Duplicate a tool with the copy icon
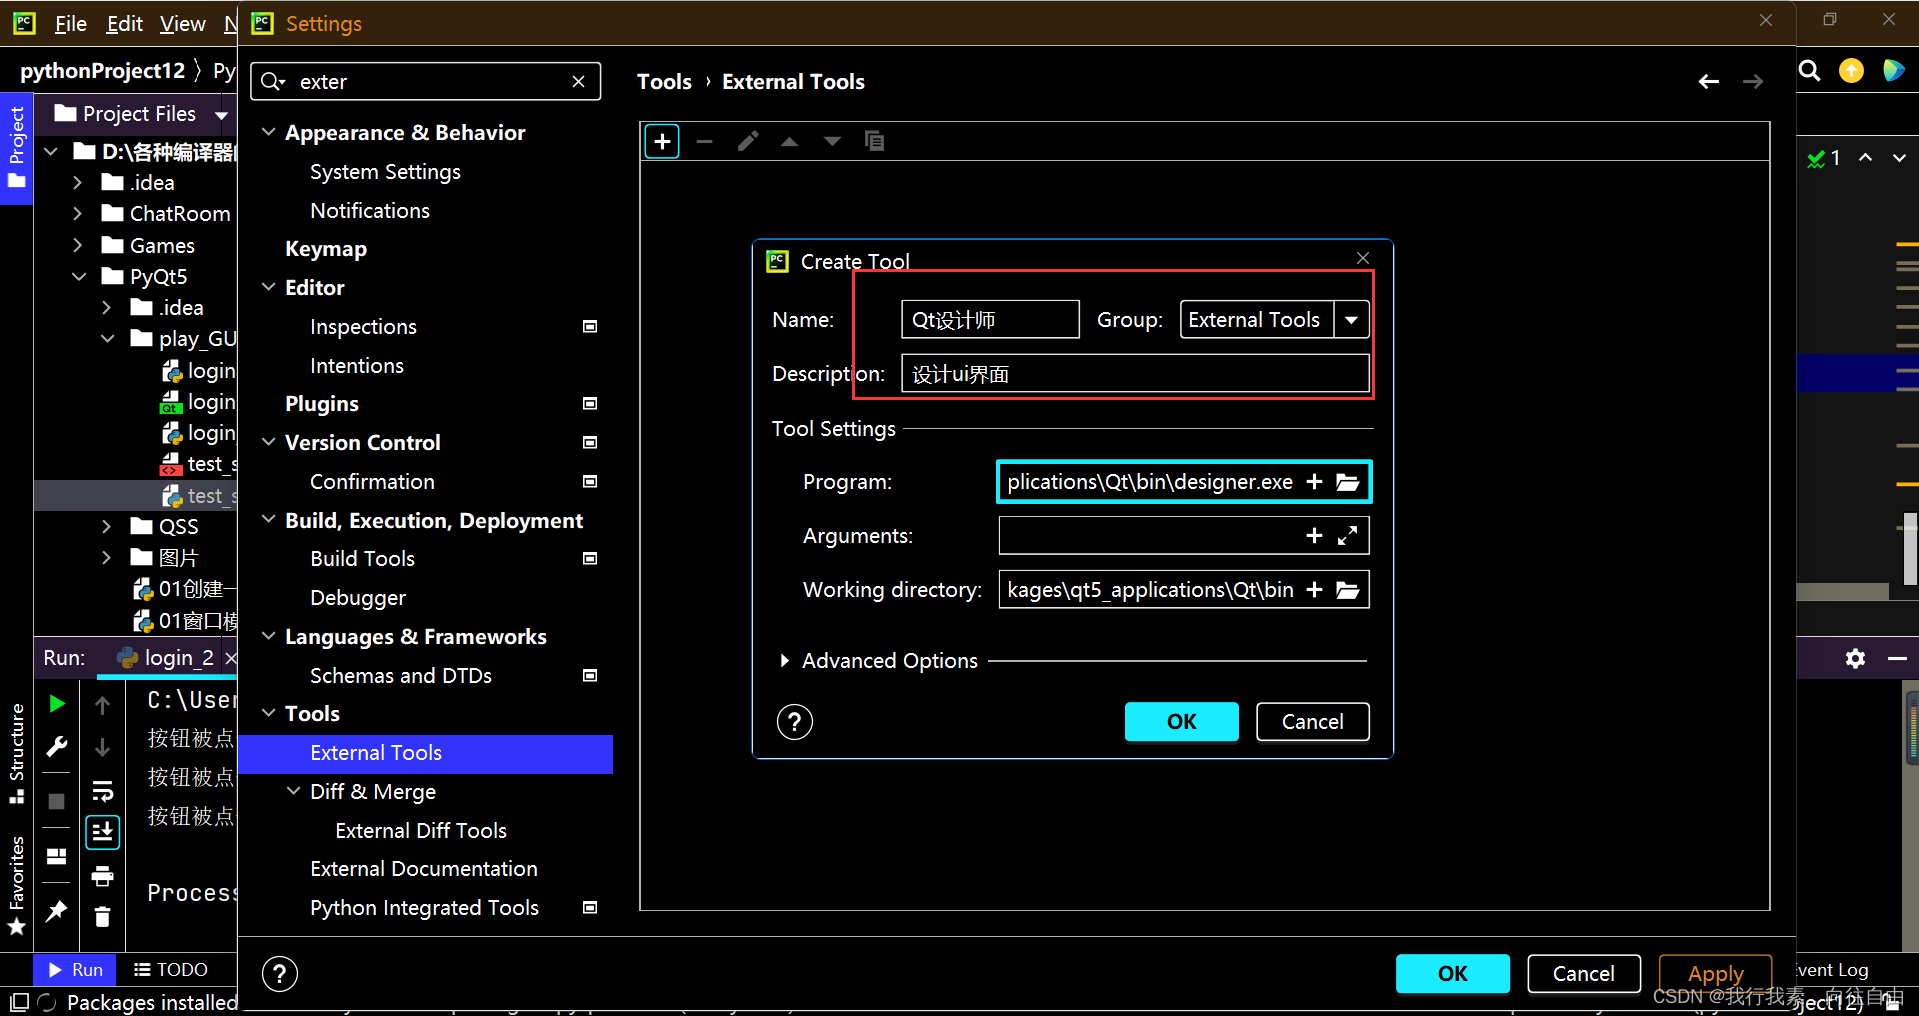1919x1016 pixels. (874, 141)
